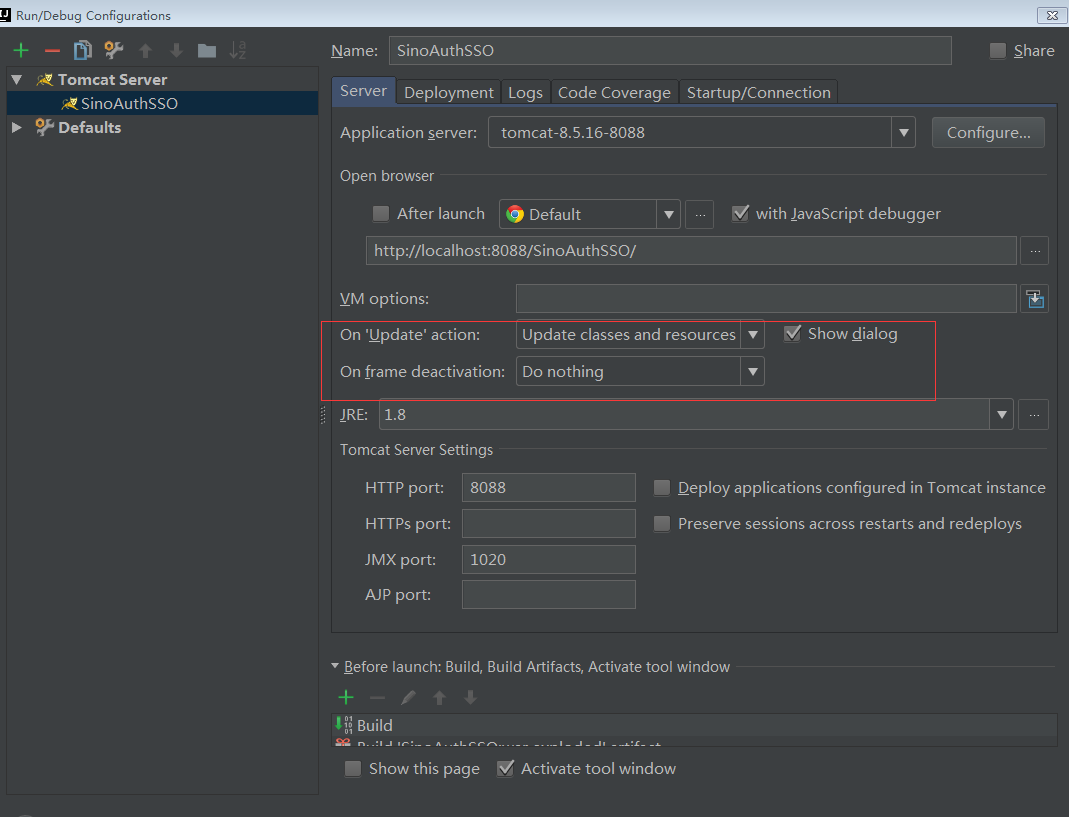Open the Code Coverage tab
1069x817 pixels.
[x=614, y=91]
